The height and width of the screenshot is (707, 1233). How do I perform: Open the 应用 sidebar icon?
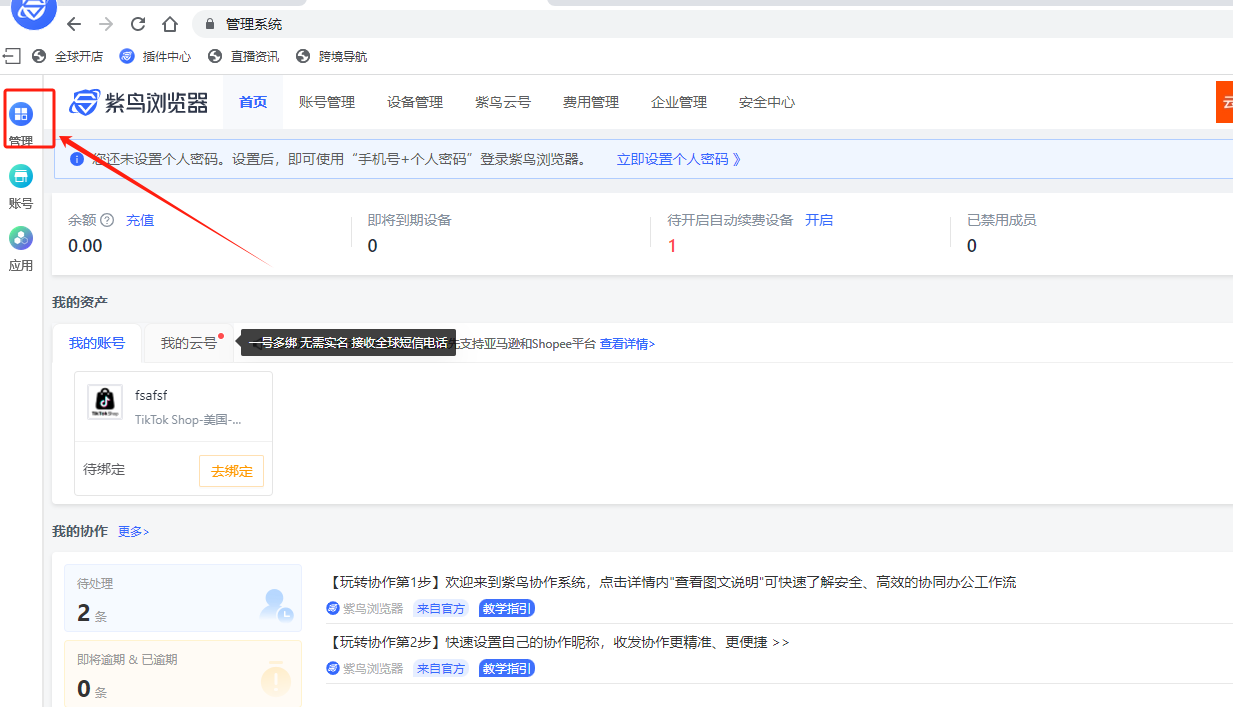21,239
